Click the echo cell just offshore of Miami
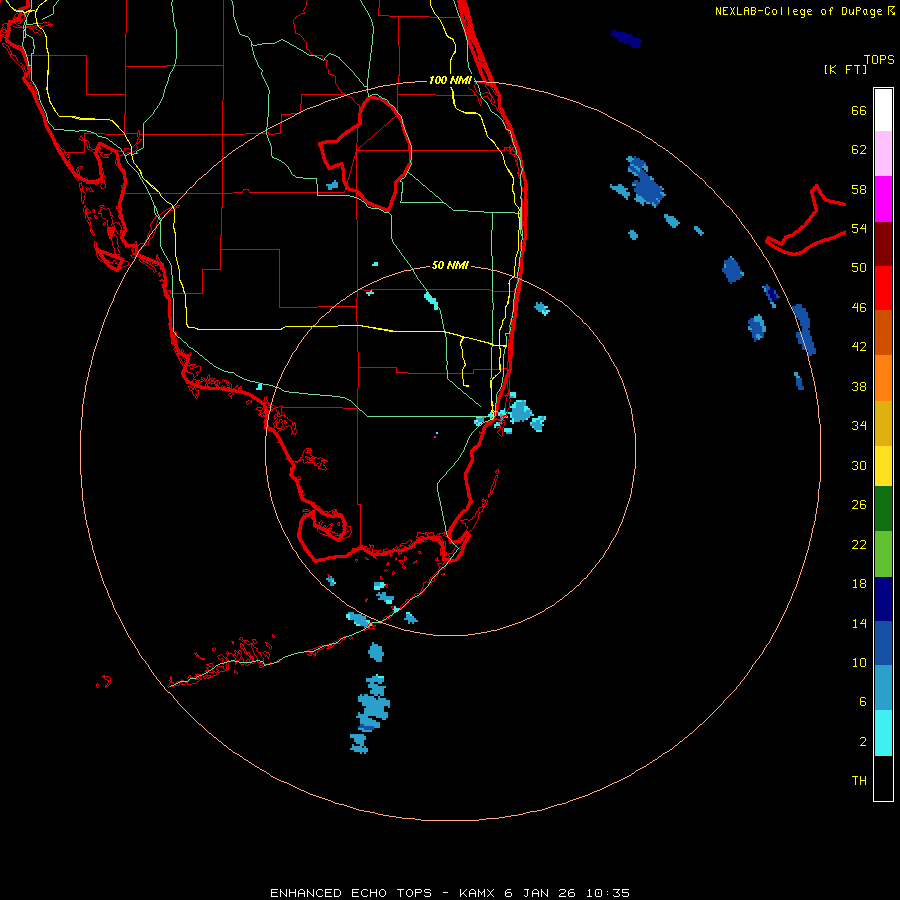The image size is (900, 900). point(521,411)
